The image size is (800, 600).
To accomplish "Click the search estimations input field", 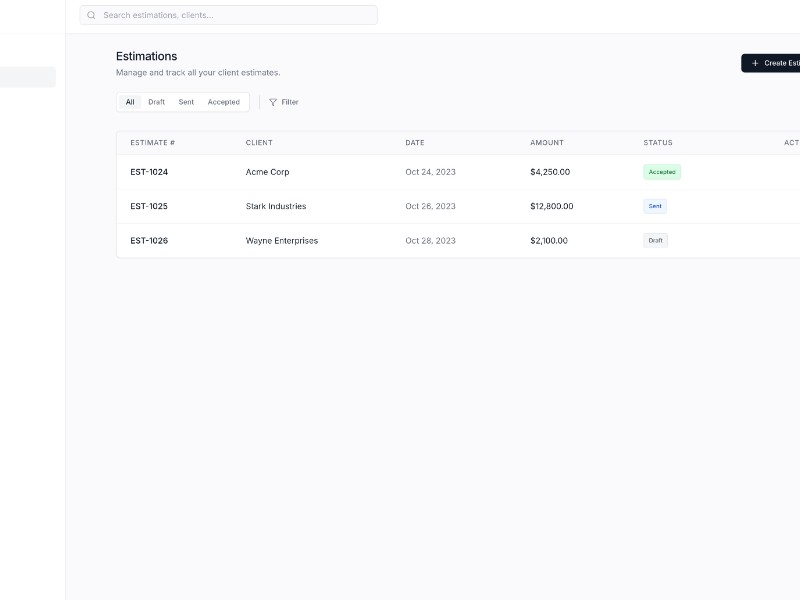I will 228,15.
